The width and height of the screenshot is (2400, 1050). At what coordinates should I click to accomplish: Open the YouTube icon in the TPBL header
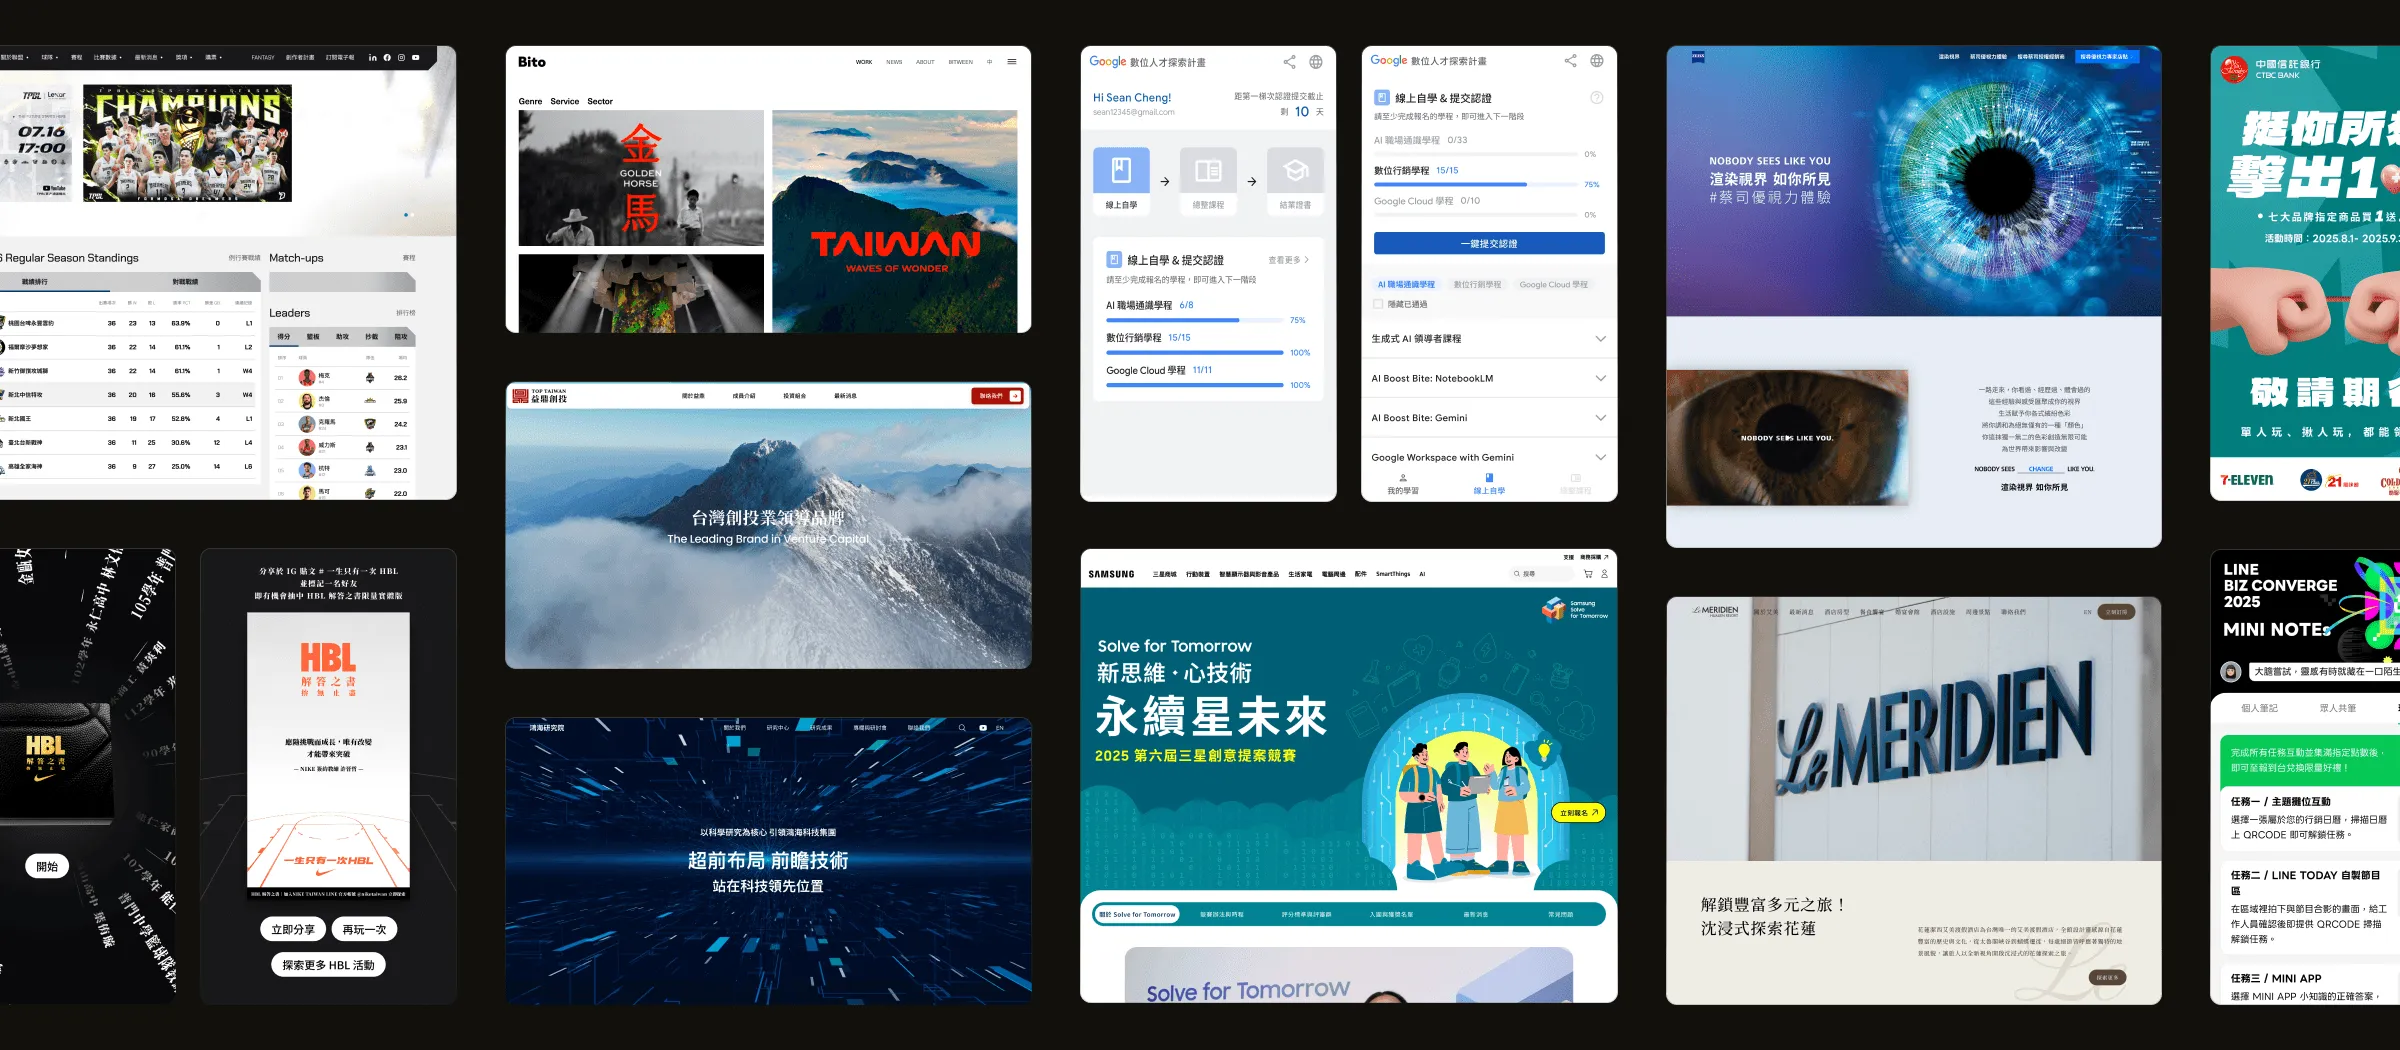(x=416, y=58)
